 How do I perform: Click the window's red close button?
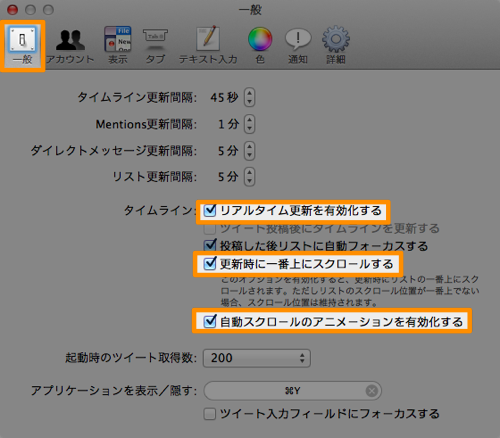(x=13, y=10)
